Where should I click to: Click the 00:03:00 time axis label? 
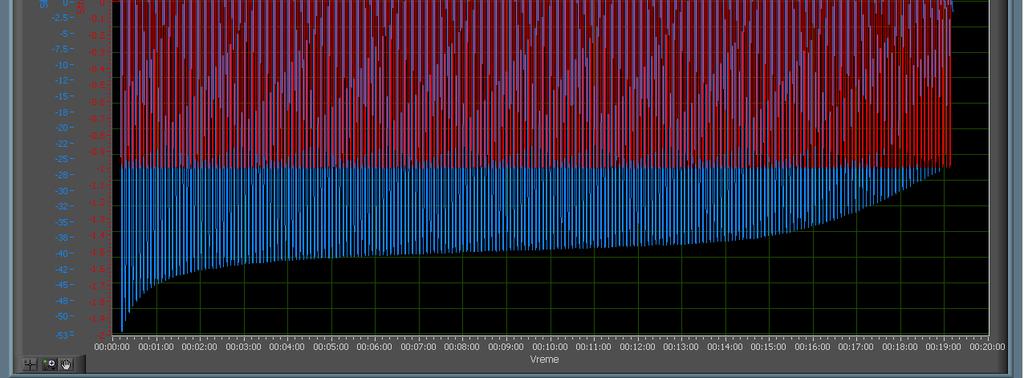[244, 347]
